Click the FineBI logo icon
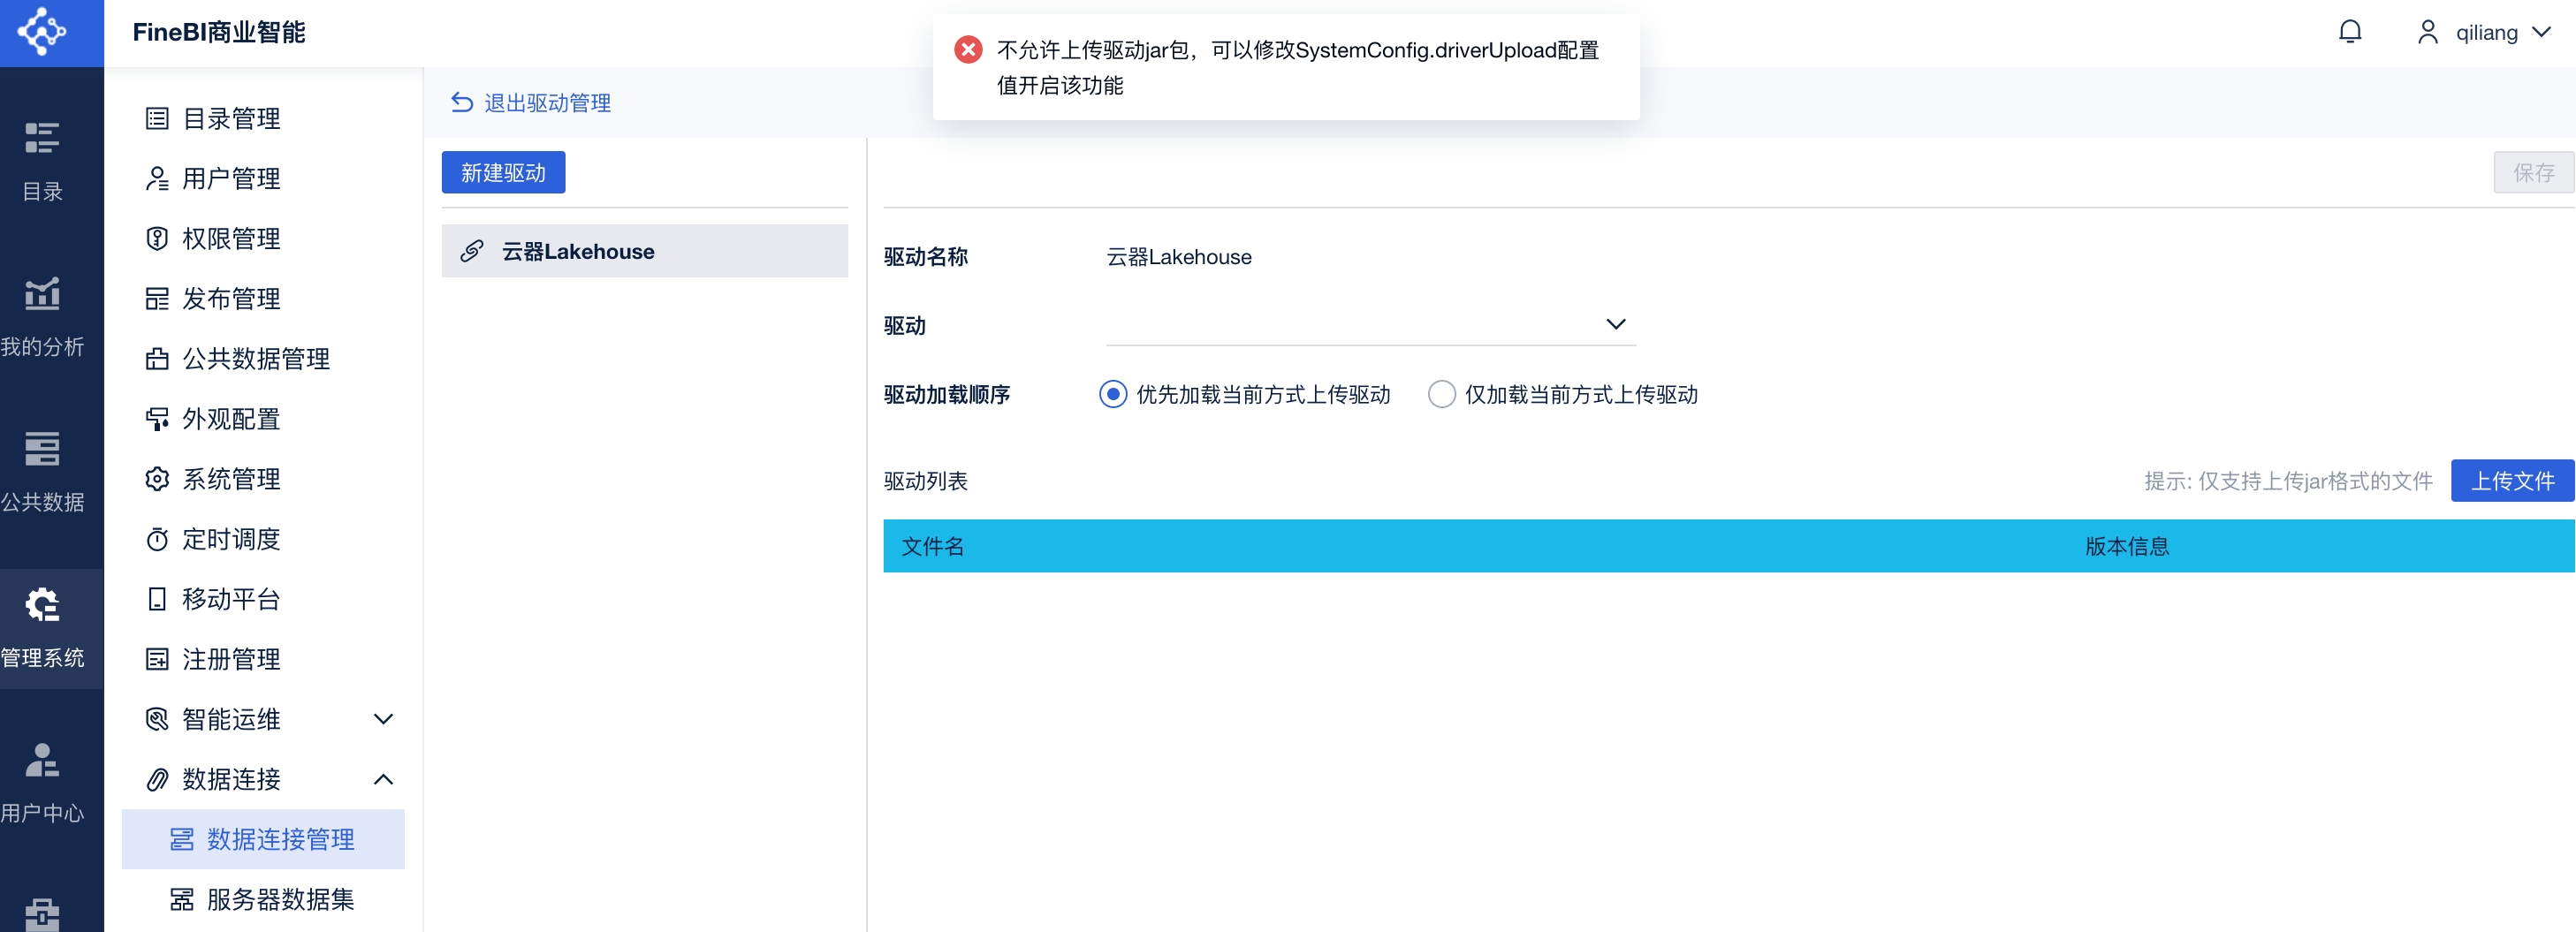Image resolution: width=2576 pixels, height=932 pixels. click(42, 32)
